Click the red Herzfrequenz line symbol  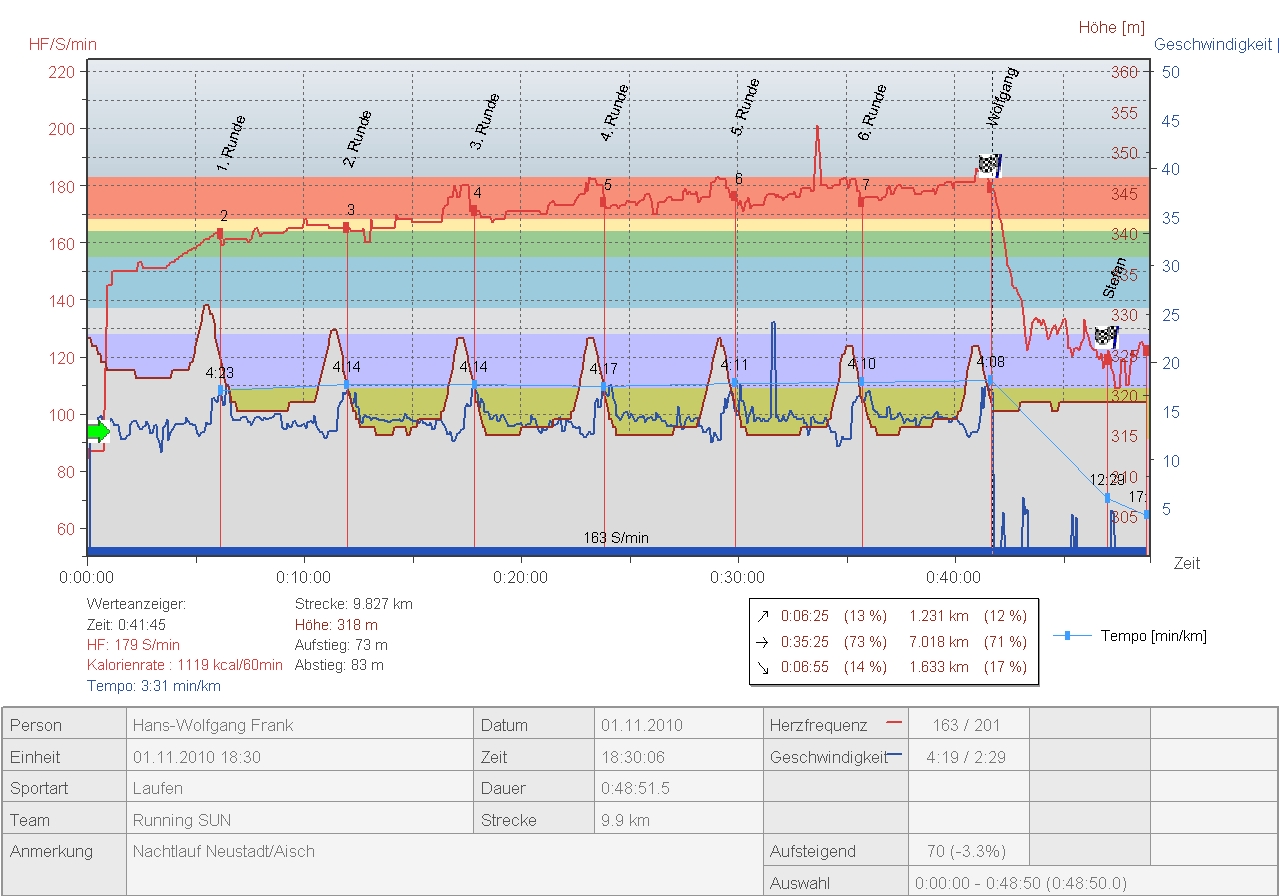(894, 720)
